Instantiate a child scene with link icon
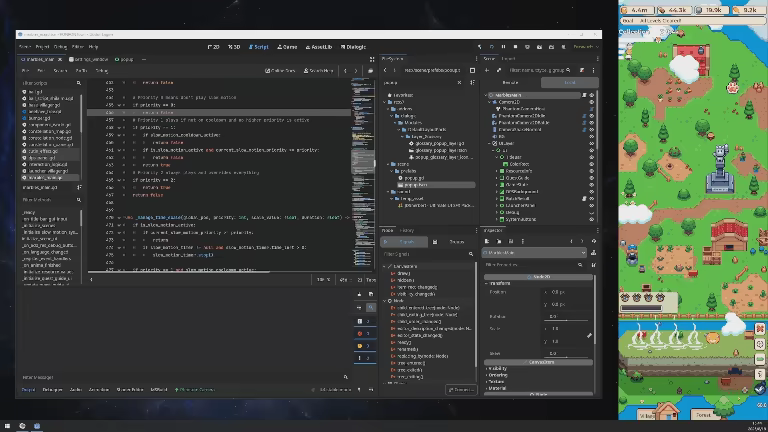 tap(499, 70)
